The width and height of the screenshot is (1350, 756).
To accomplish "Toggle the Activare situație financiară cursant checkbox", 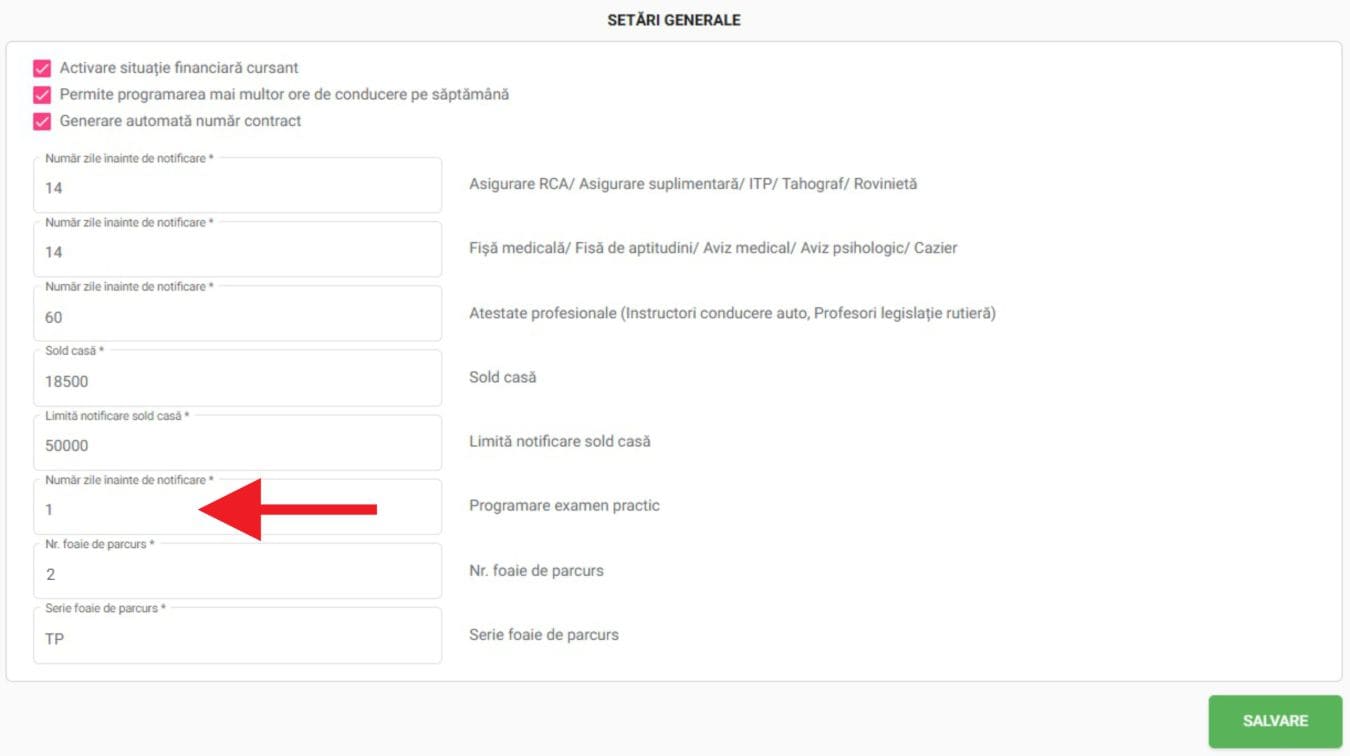I will click(42, 69).
